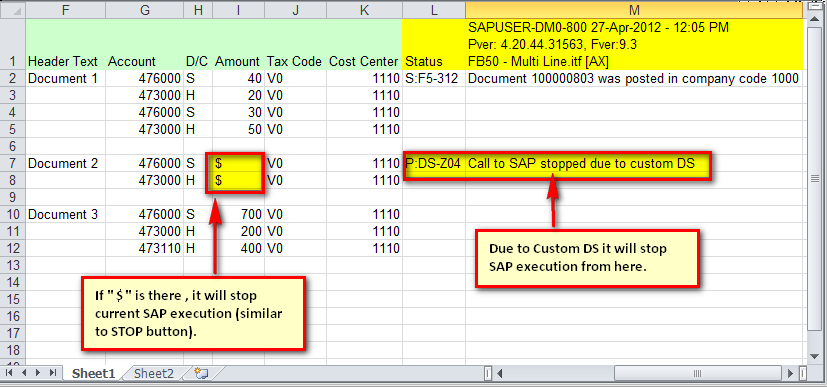
Task: Insert a new worksheet icon
Action: (201, 373)
